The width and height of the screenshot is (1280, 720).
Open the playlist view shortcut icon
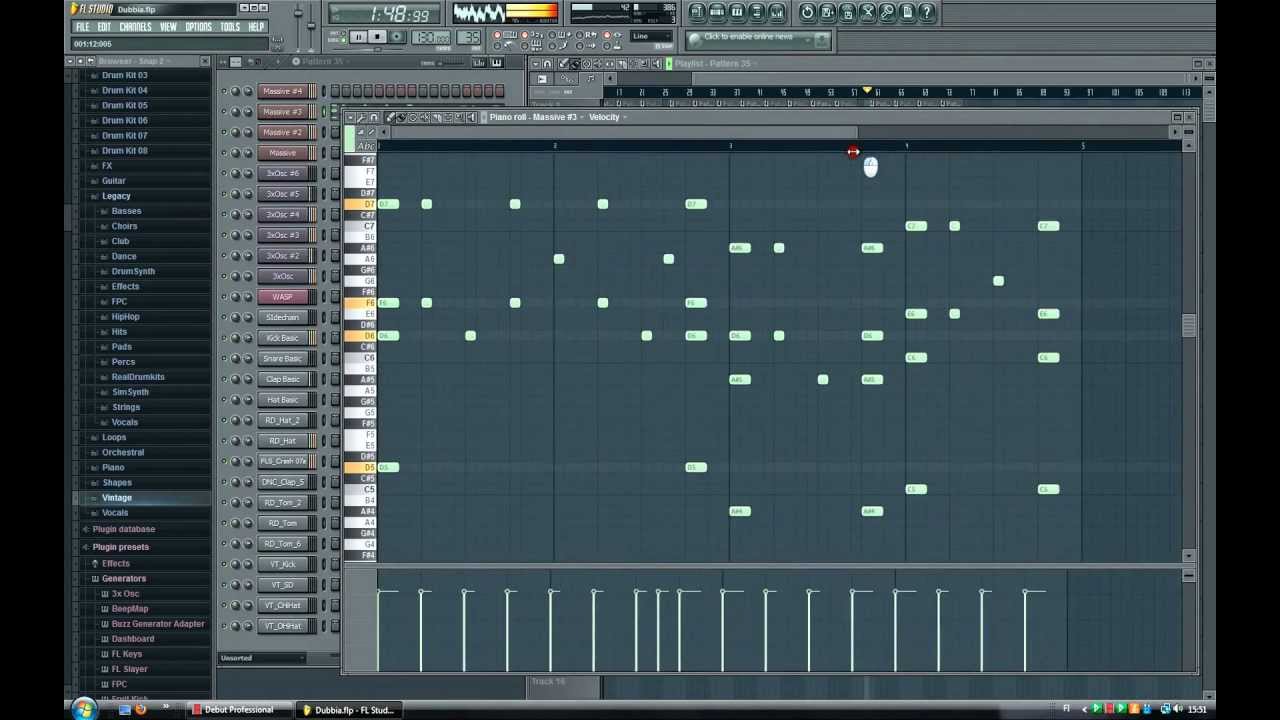click(697, 12)
